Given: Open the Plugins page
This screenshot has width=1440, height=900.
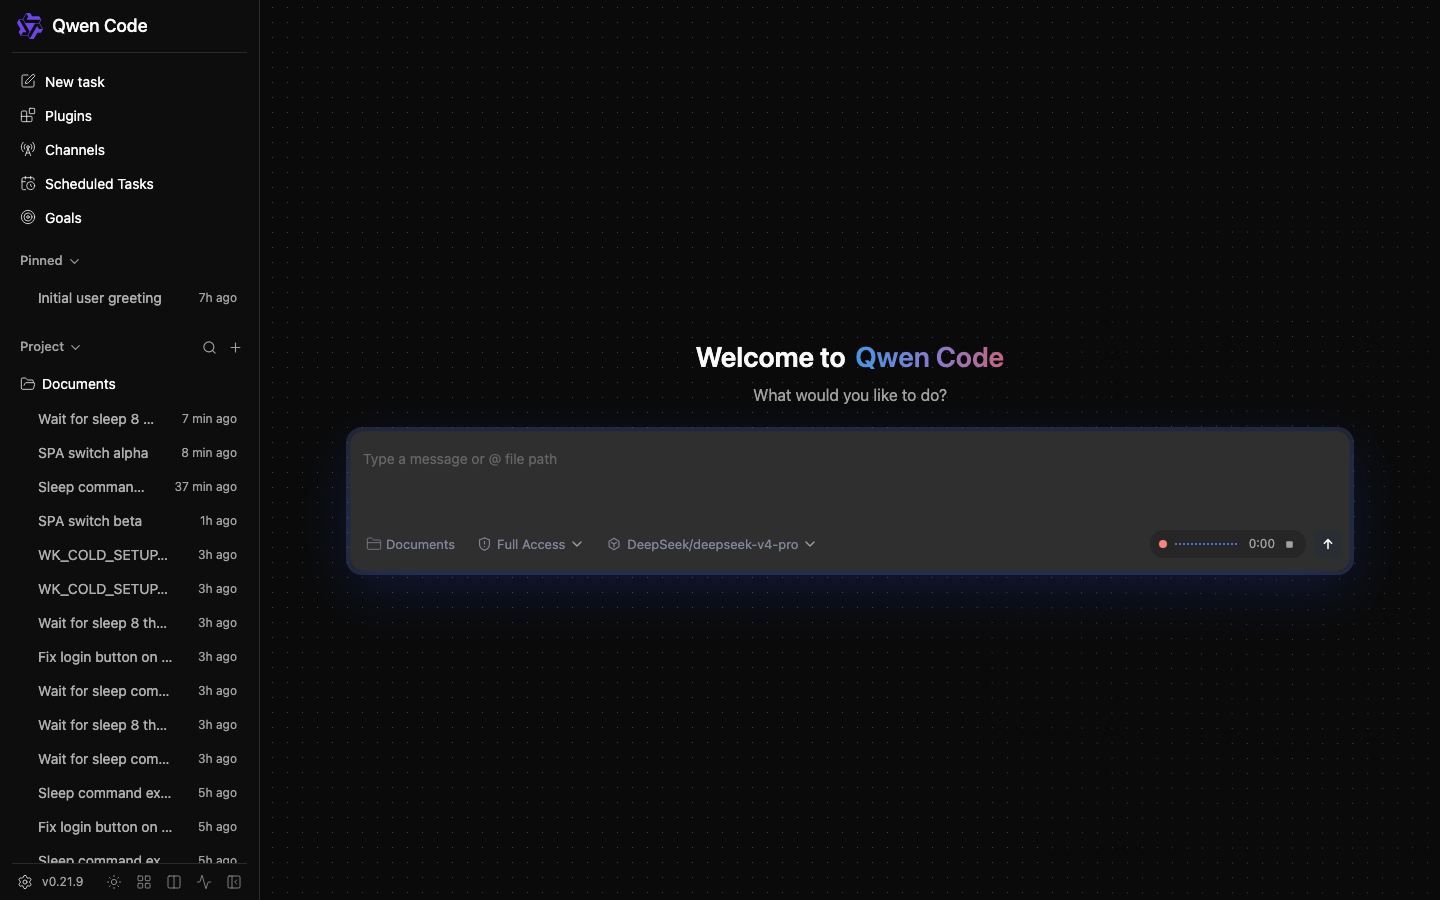Looking at the screenshot, I should 129,116.
